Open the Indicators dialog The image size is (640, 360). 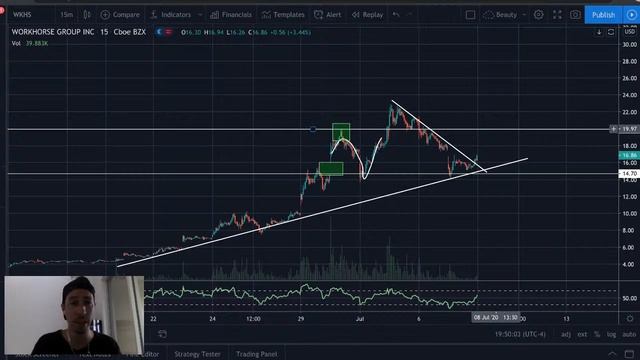point(171,15)
